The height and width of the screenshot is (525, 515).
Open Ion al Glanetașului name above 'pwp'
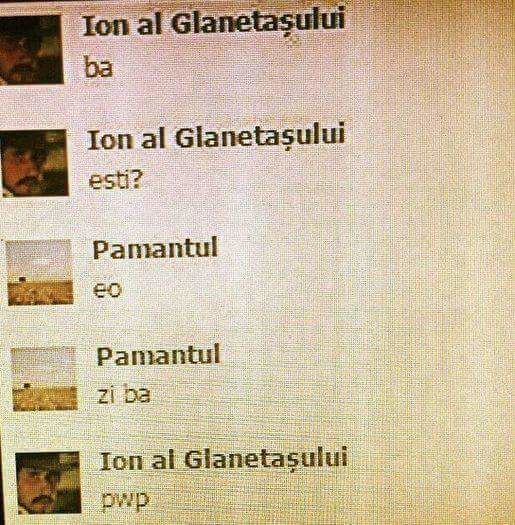224,458
